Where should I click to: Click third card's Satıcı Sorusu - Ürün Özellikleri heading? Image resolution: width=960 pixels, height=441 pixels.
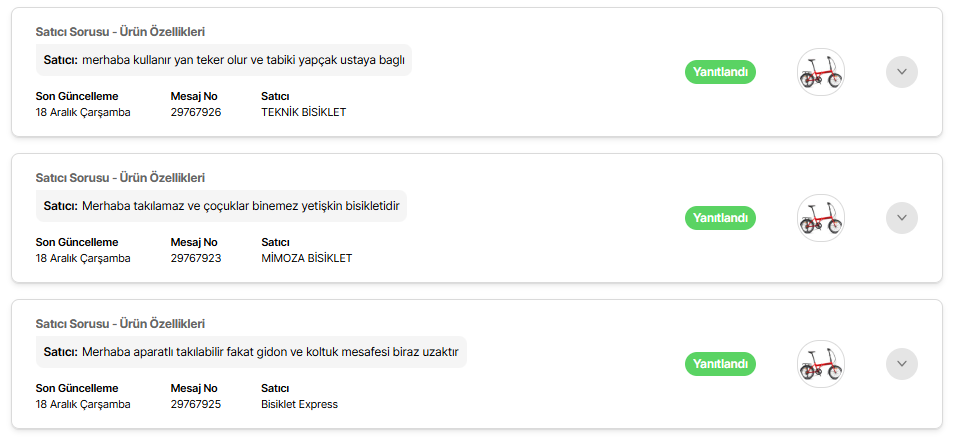(120, 323)
